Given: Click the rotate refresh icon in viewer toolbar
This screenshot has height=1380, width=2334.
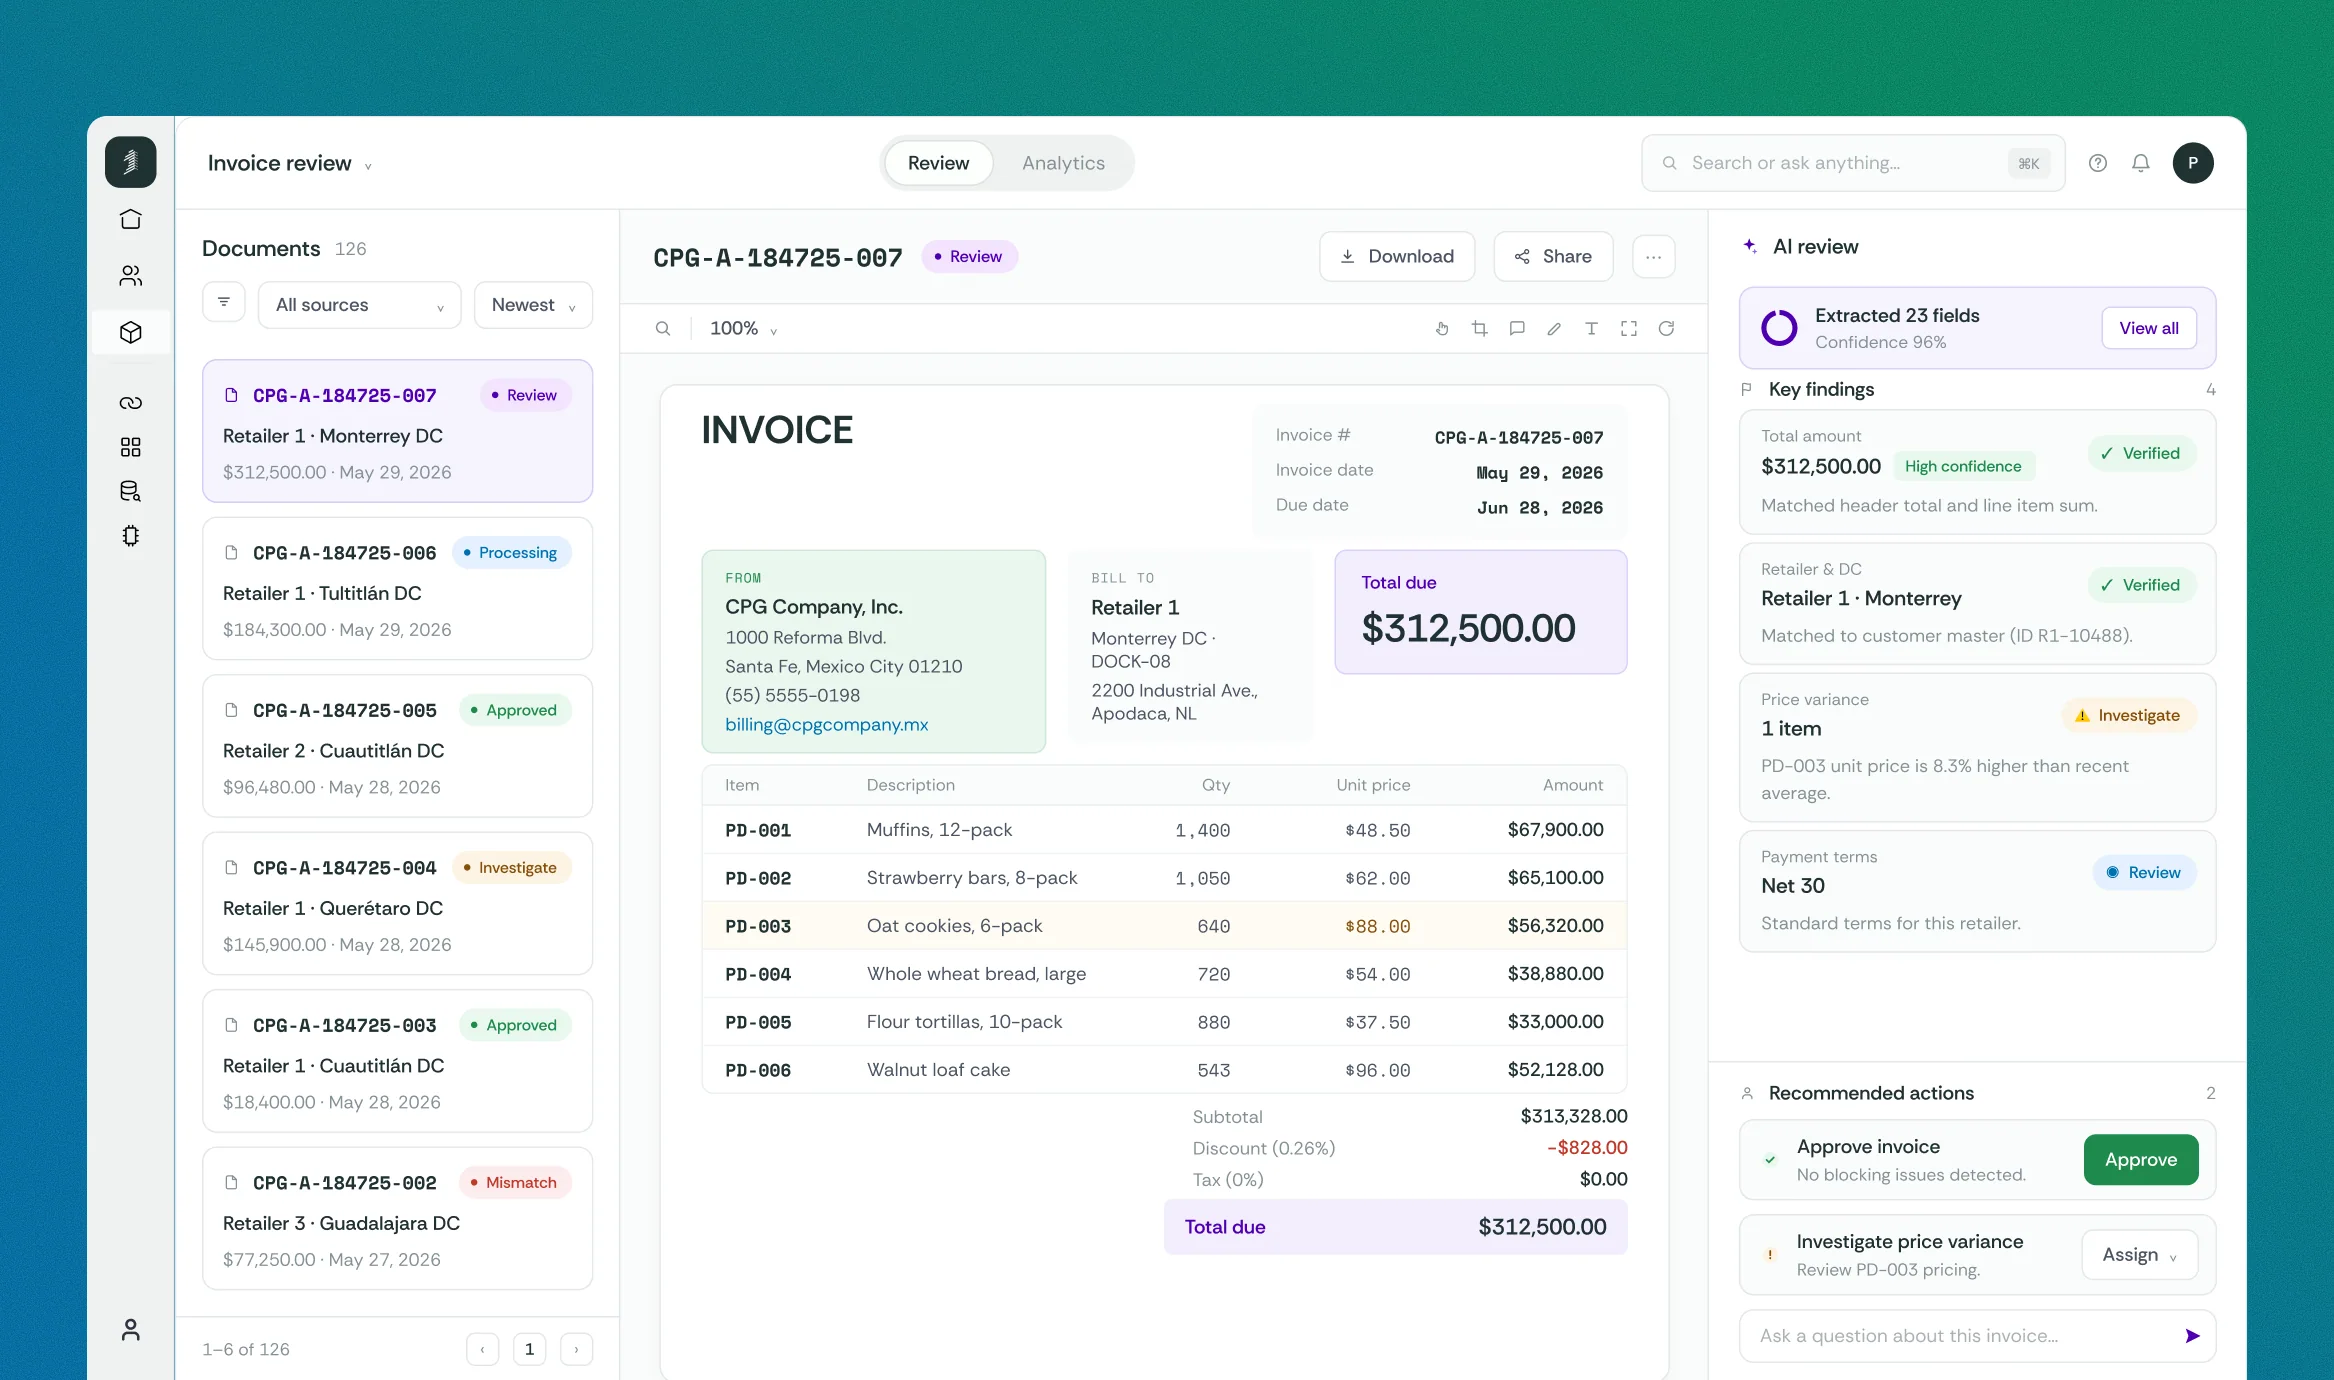Looking at the screenshot, I should point(1666,329).
